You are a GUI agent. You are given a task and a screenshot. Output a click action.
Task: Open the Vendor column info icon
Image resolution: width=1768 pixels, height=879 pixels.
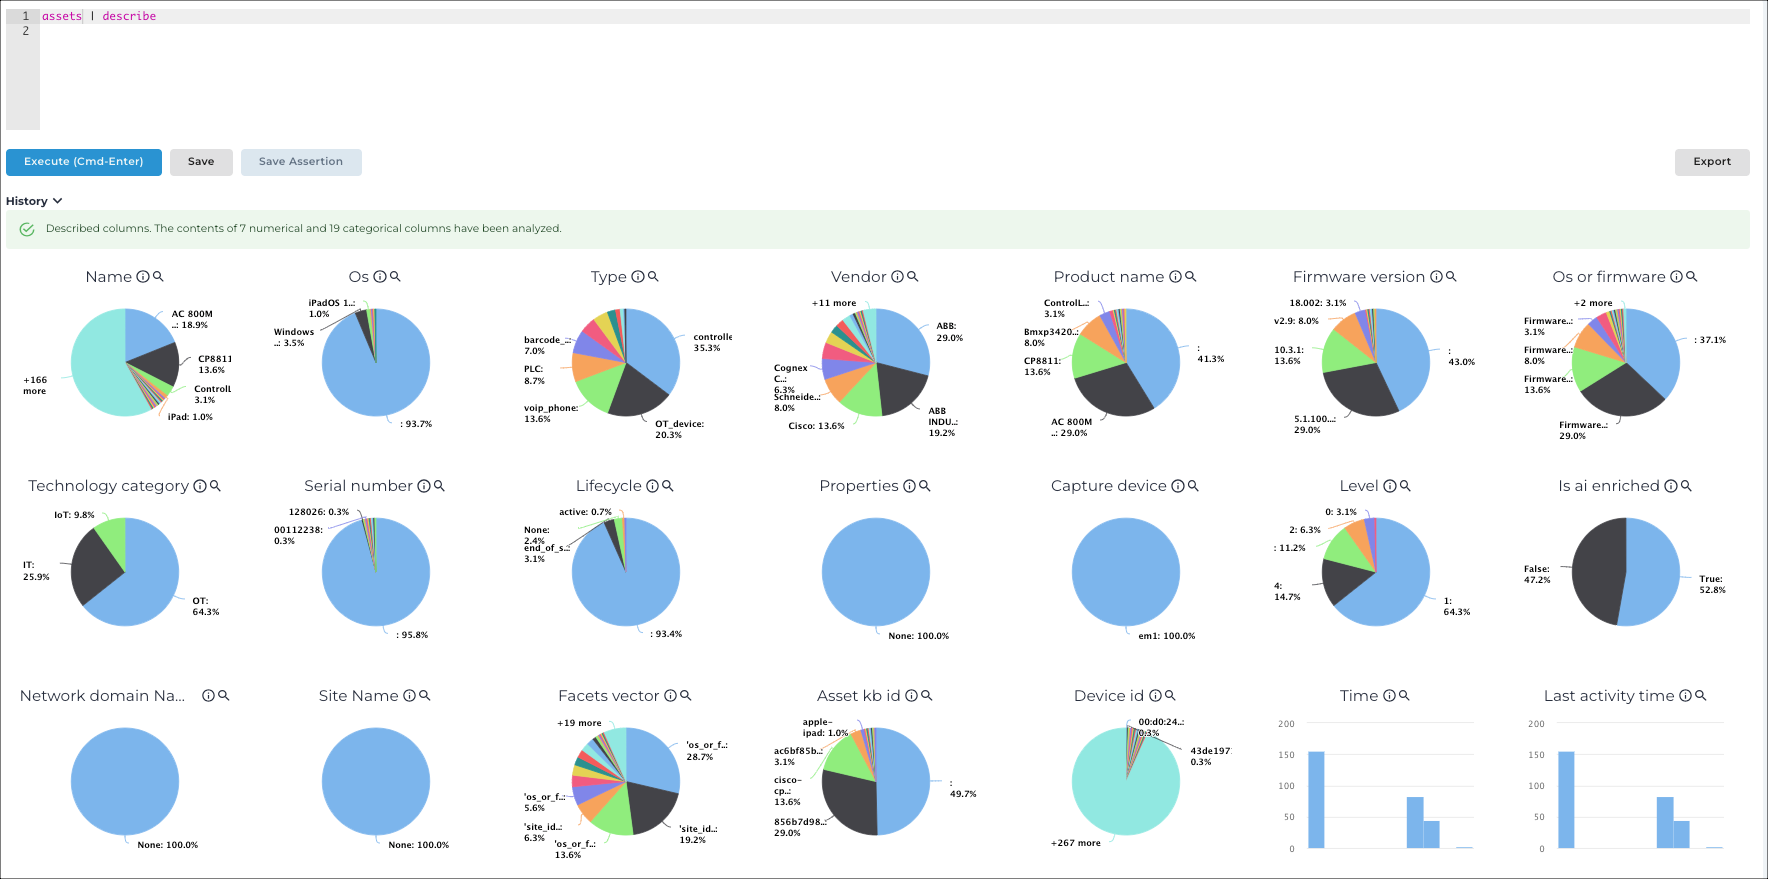point(897,277)
